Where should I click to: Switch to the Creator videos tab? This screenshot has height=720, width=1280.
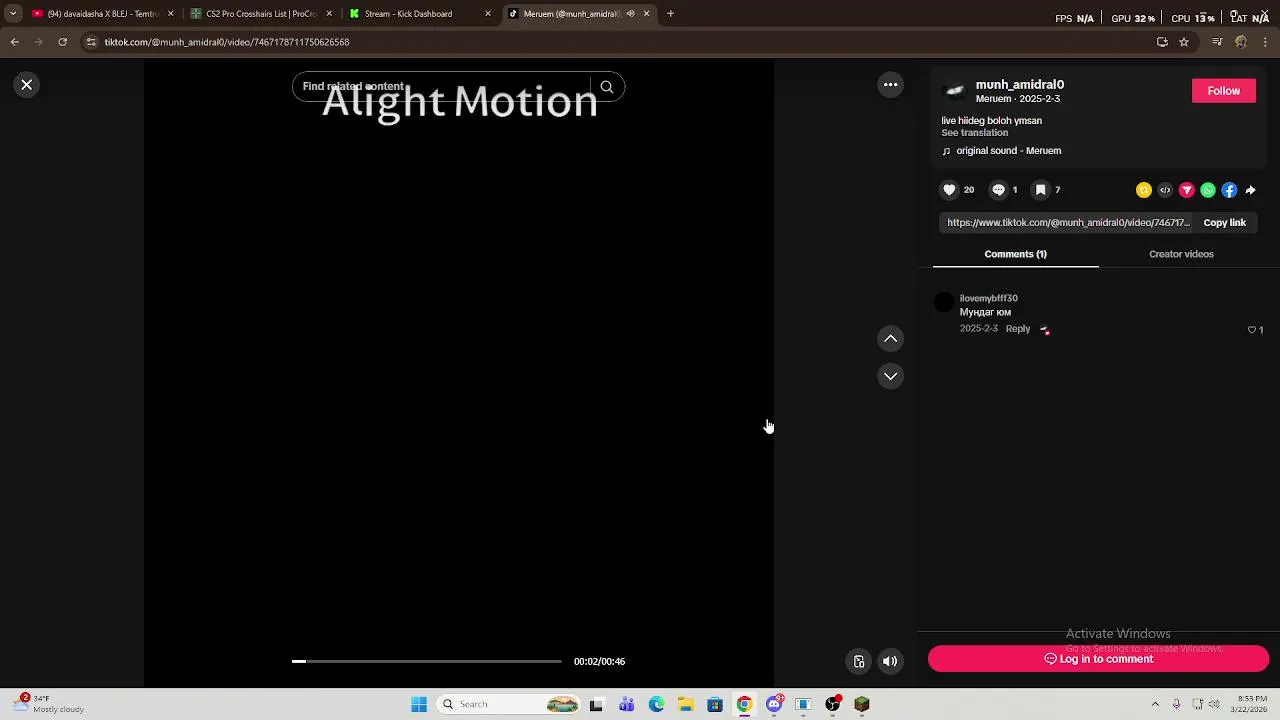[x=1181, y=254]
